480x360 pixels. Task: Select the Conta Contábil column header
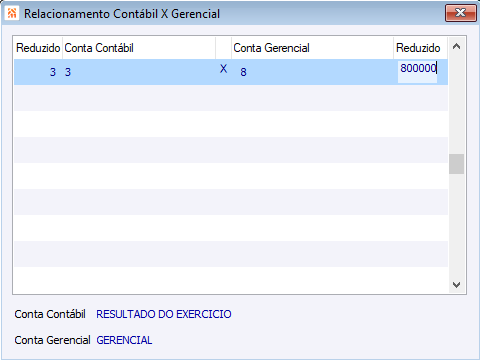(x=139, y=48)
